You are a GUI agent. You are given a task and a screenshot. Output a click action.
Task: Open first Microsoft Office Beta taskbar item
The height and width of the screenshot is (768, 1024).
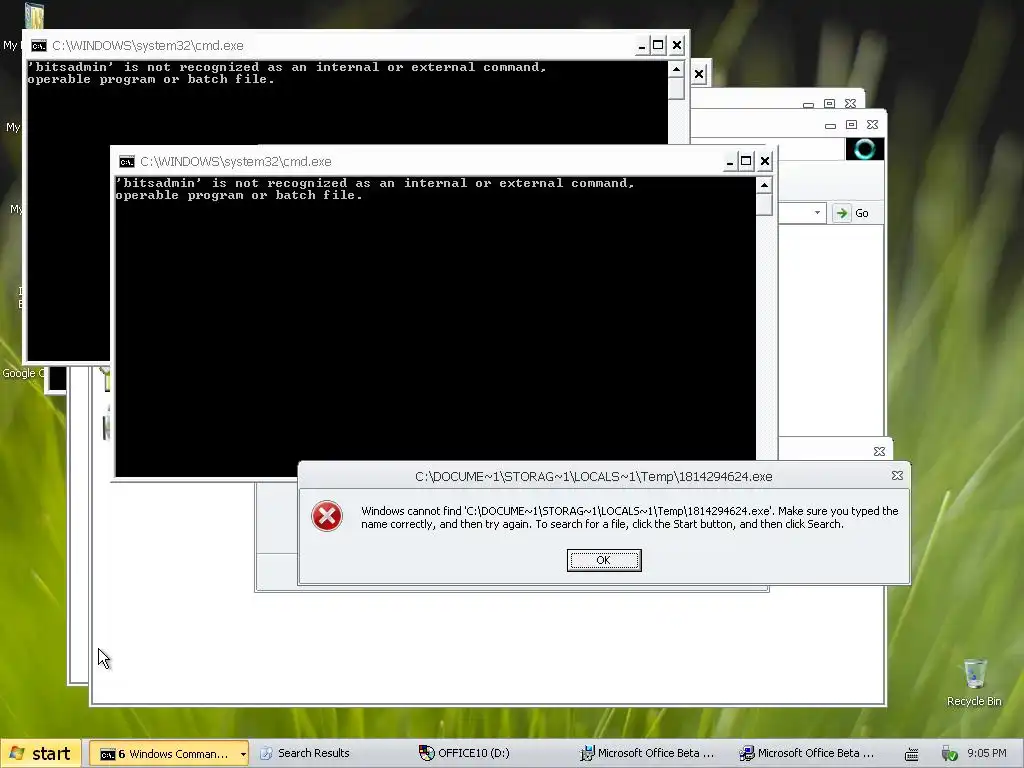[648, 753]
